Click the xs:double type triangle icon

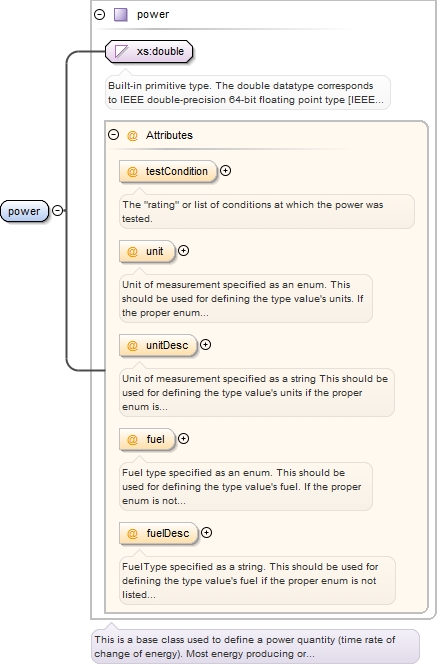tap(121, 51)
